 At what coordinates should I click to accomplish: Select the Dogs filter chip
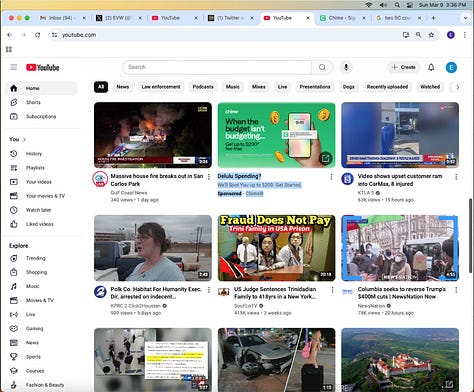[348, 87]
